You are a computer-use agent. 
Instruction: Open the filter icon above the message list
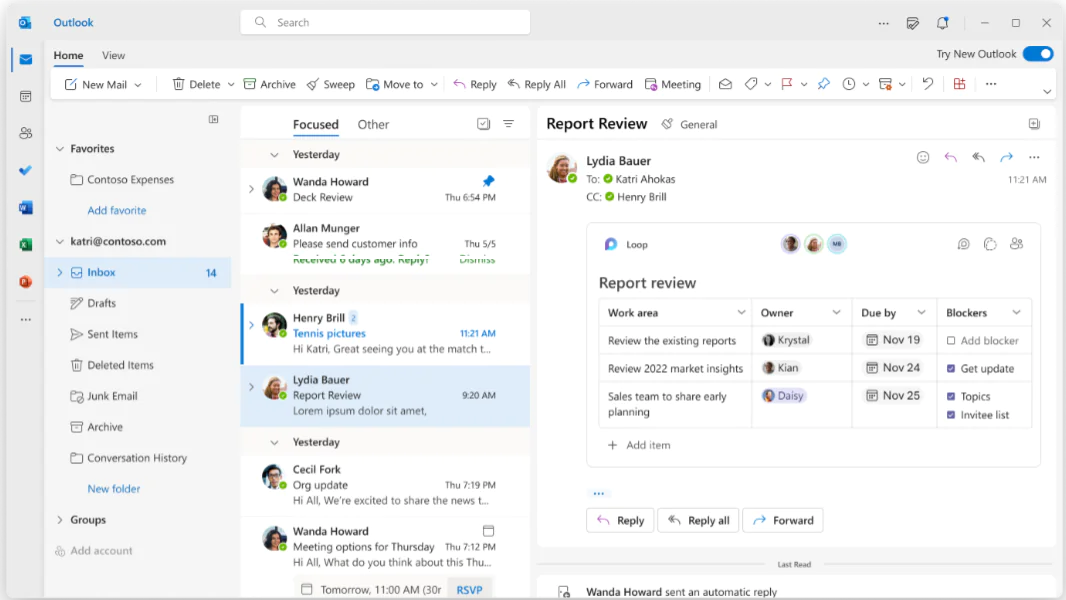pyautogui.click(x=508, y=123)
